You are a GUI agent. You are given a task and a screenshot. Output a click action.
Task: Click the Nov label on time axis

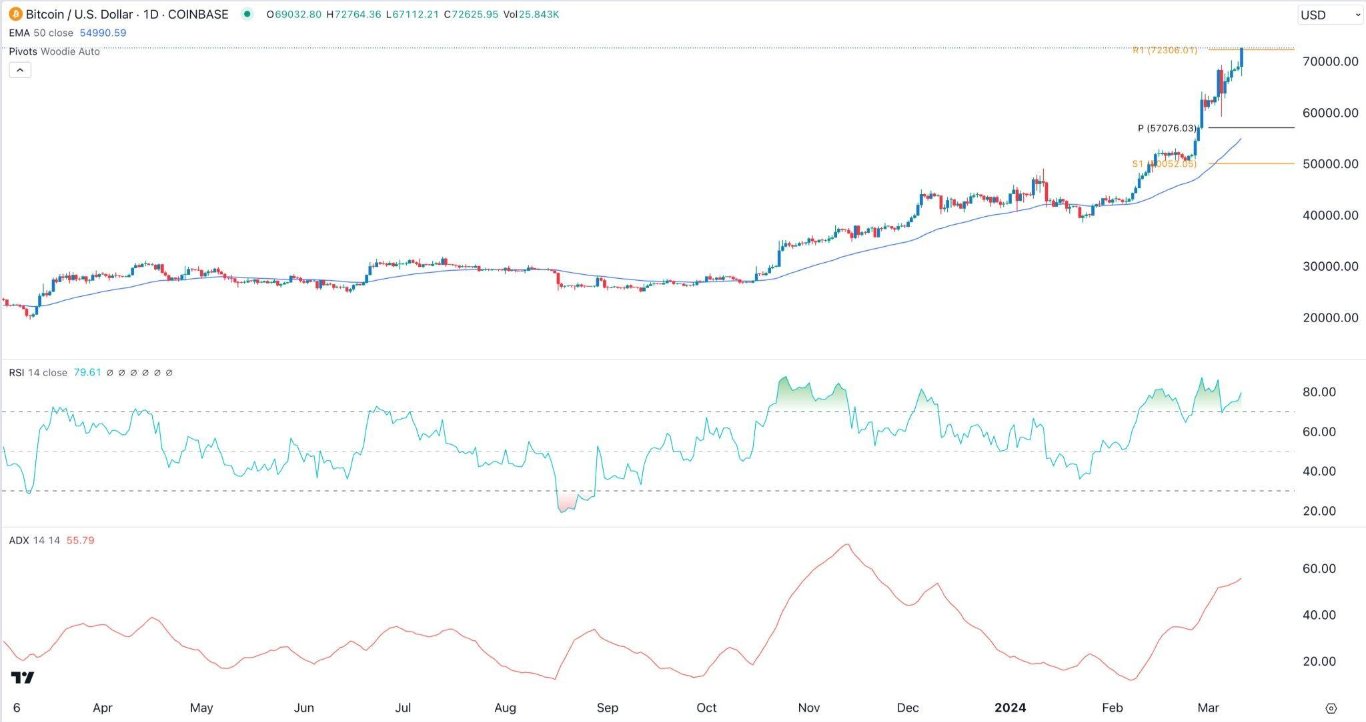(x=808, y=708)
